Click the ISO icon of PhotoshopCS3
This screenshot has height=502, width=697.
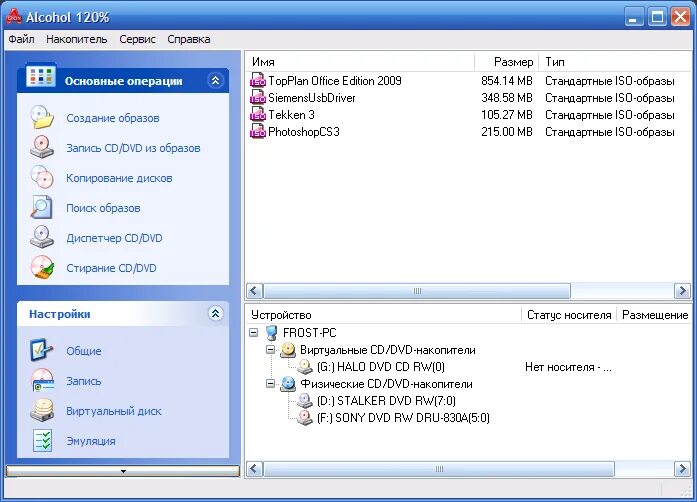[258, 132]
